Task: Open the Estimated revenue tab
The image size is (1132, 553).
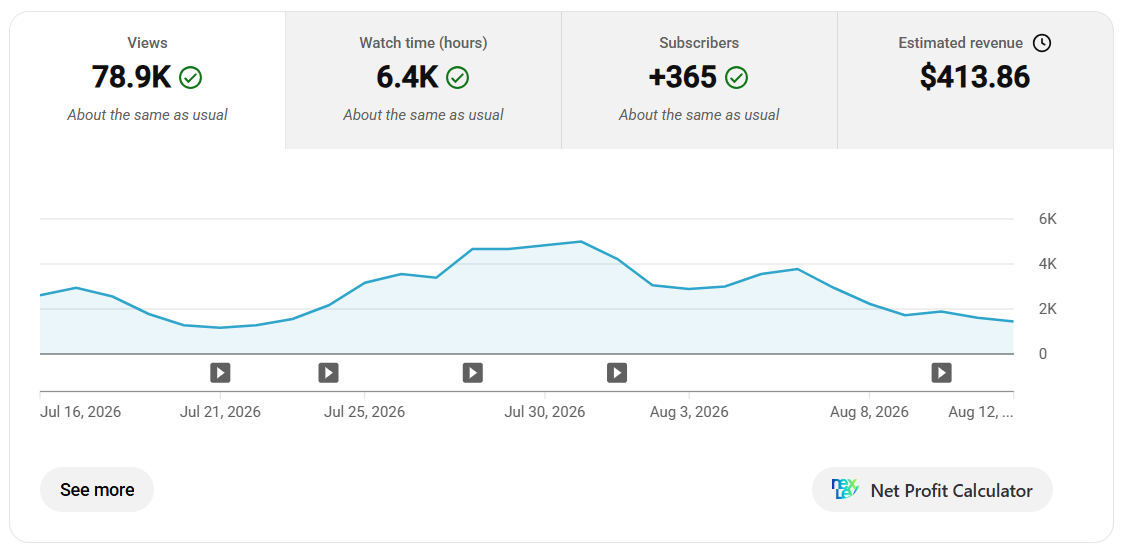Action: pyautogui.click(x=975, y=80)
